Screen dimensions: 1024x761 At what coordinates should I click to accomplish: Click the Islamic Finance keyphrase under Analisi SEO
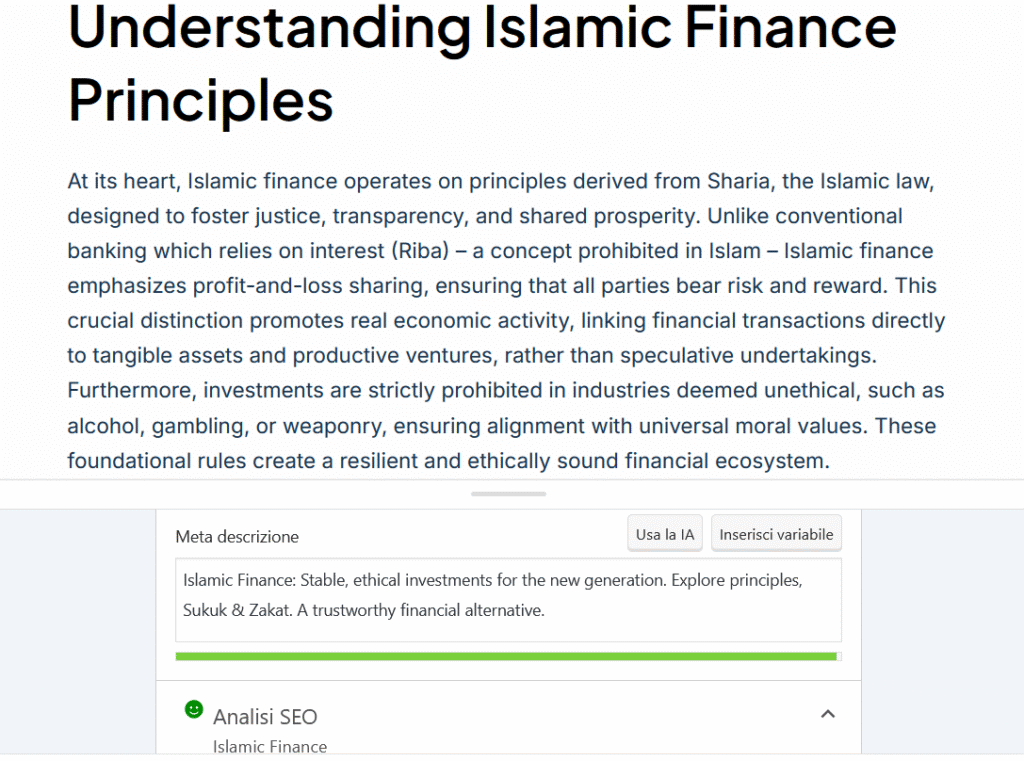(270, 747)
